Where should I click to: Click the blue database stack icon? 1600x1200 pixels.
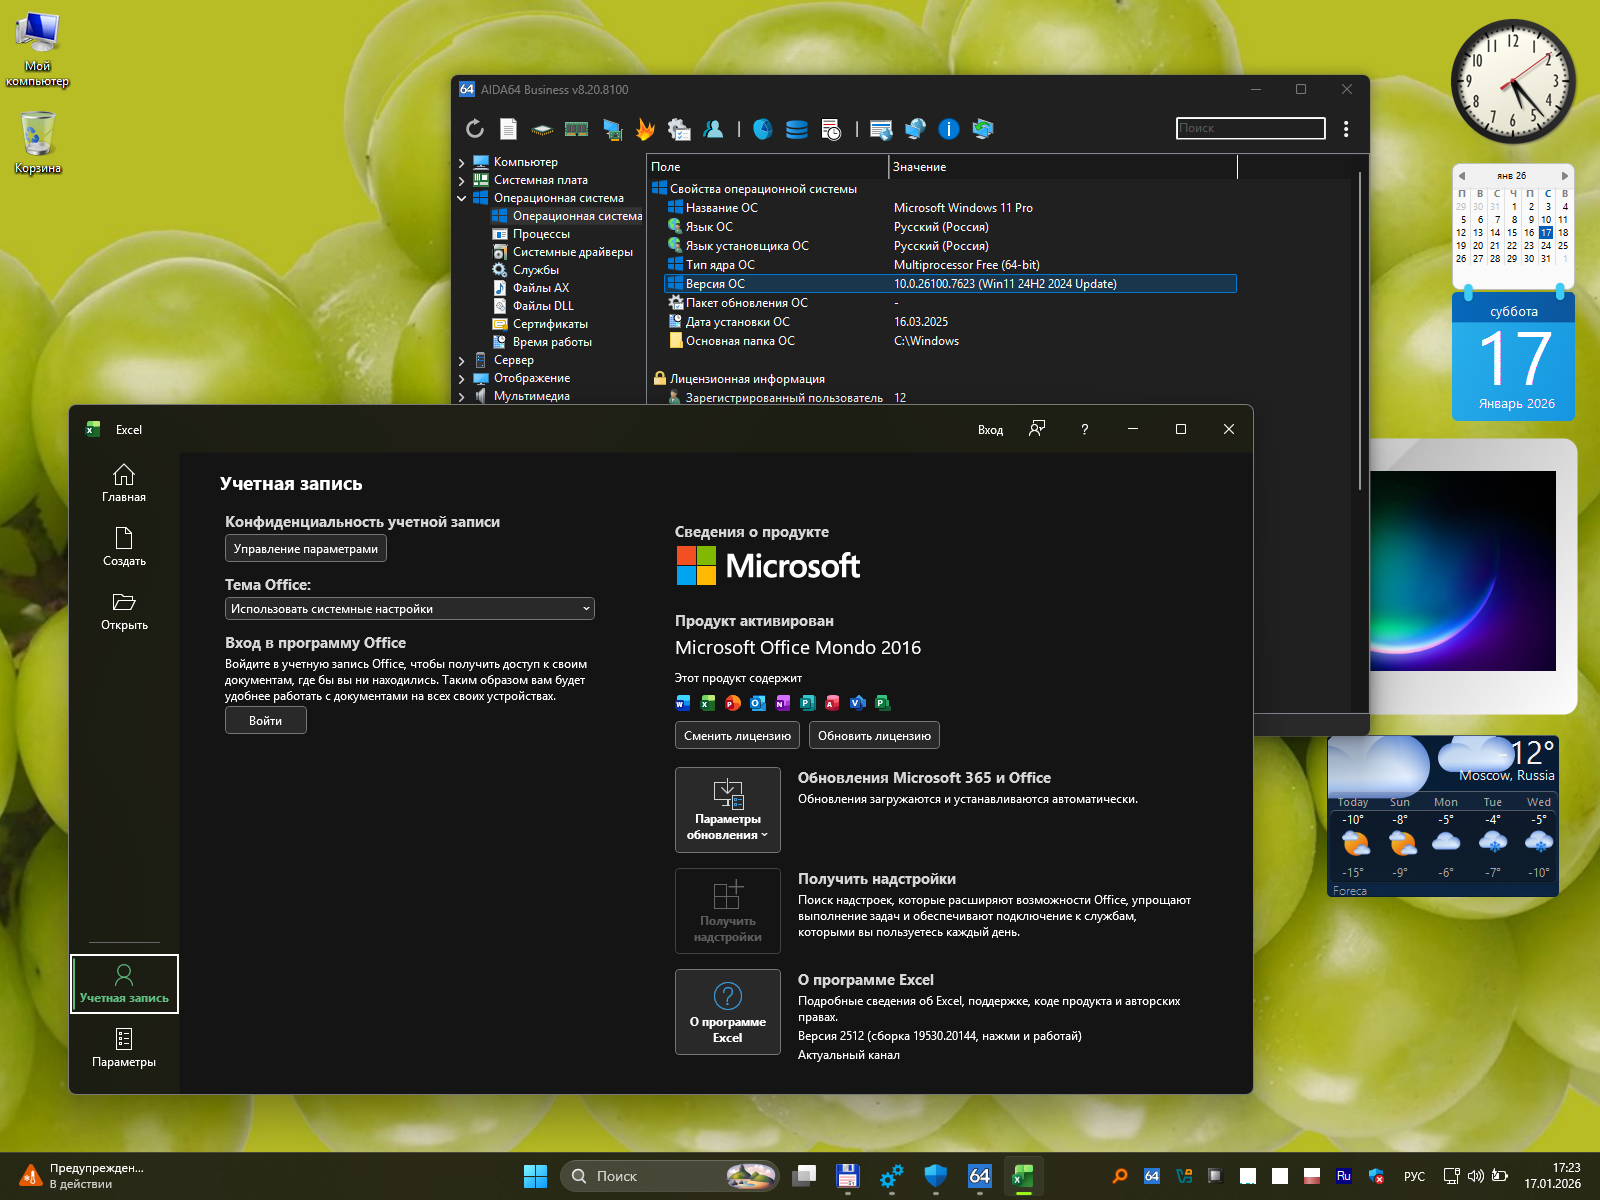[797, 129]
